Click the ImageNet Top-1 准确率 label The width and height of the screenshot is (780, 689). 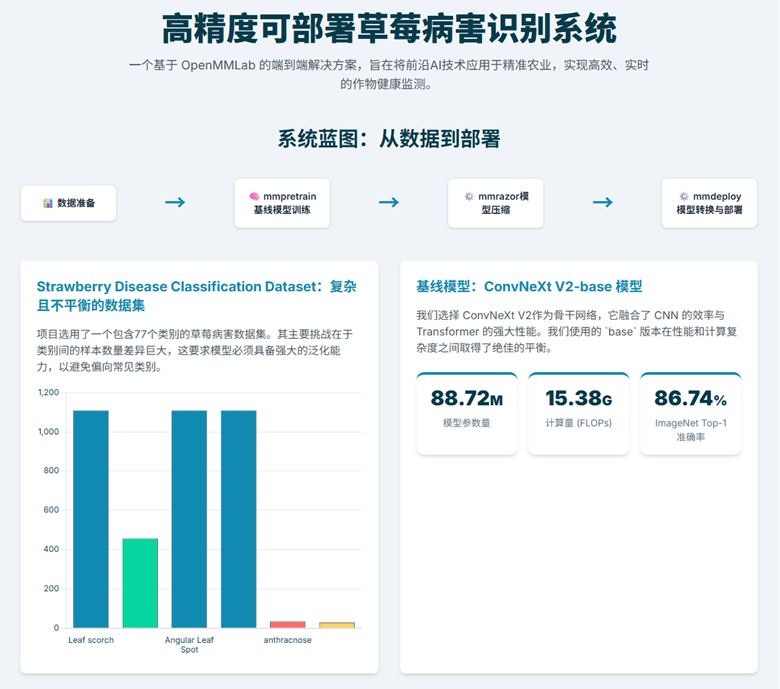(690, 430)
